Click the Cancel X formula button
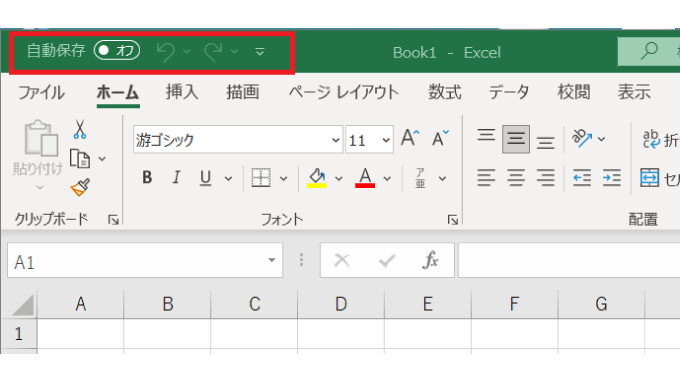The image size is (680, 383). pos(342,261)
